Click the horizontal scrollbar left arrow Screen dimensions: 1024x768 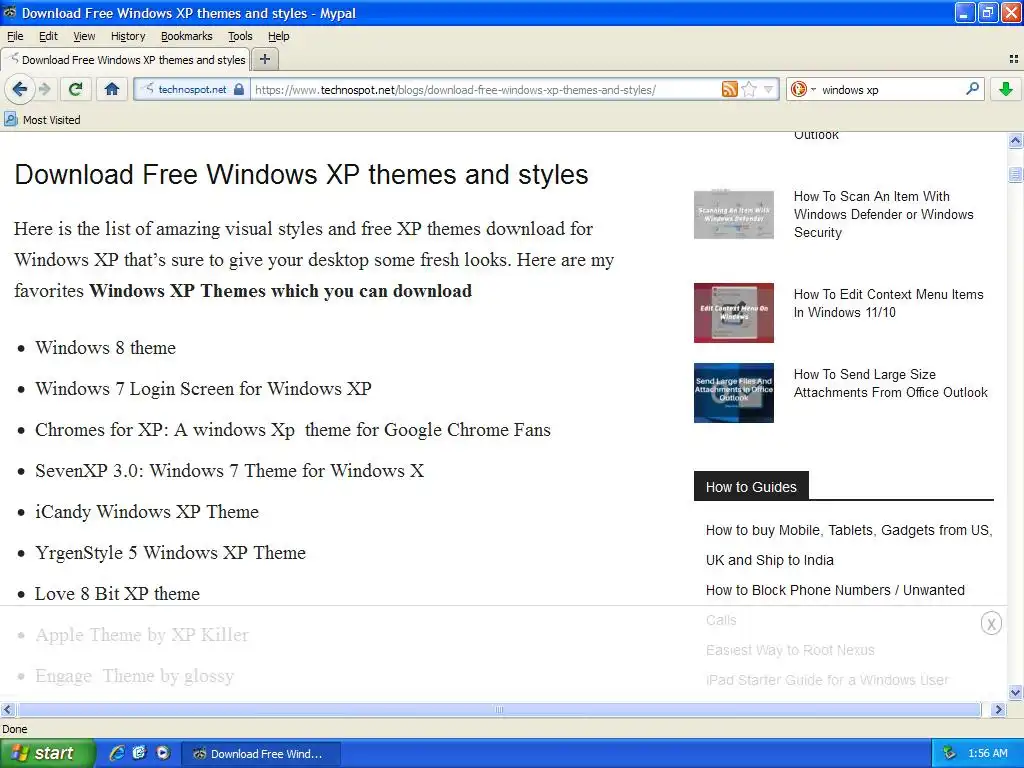pos(7,709)
